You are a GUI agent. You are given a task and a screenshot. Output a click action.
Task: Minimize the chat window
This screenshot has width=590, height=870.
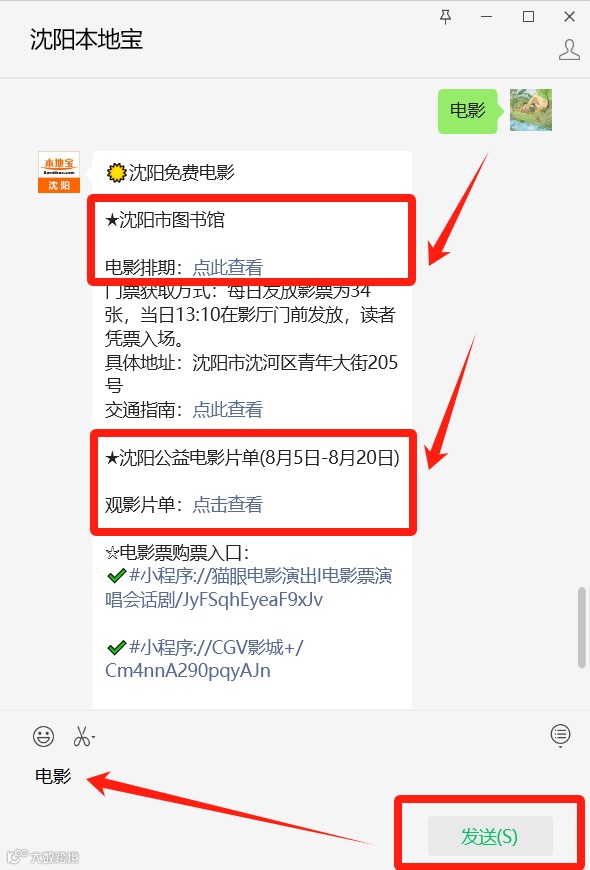[x=487, y=17]
